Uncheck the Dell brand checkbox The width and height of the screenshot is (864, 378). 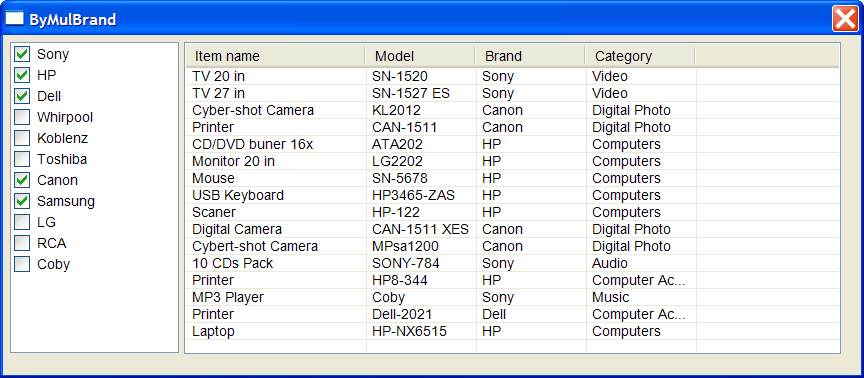click(22, 96)
